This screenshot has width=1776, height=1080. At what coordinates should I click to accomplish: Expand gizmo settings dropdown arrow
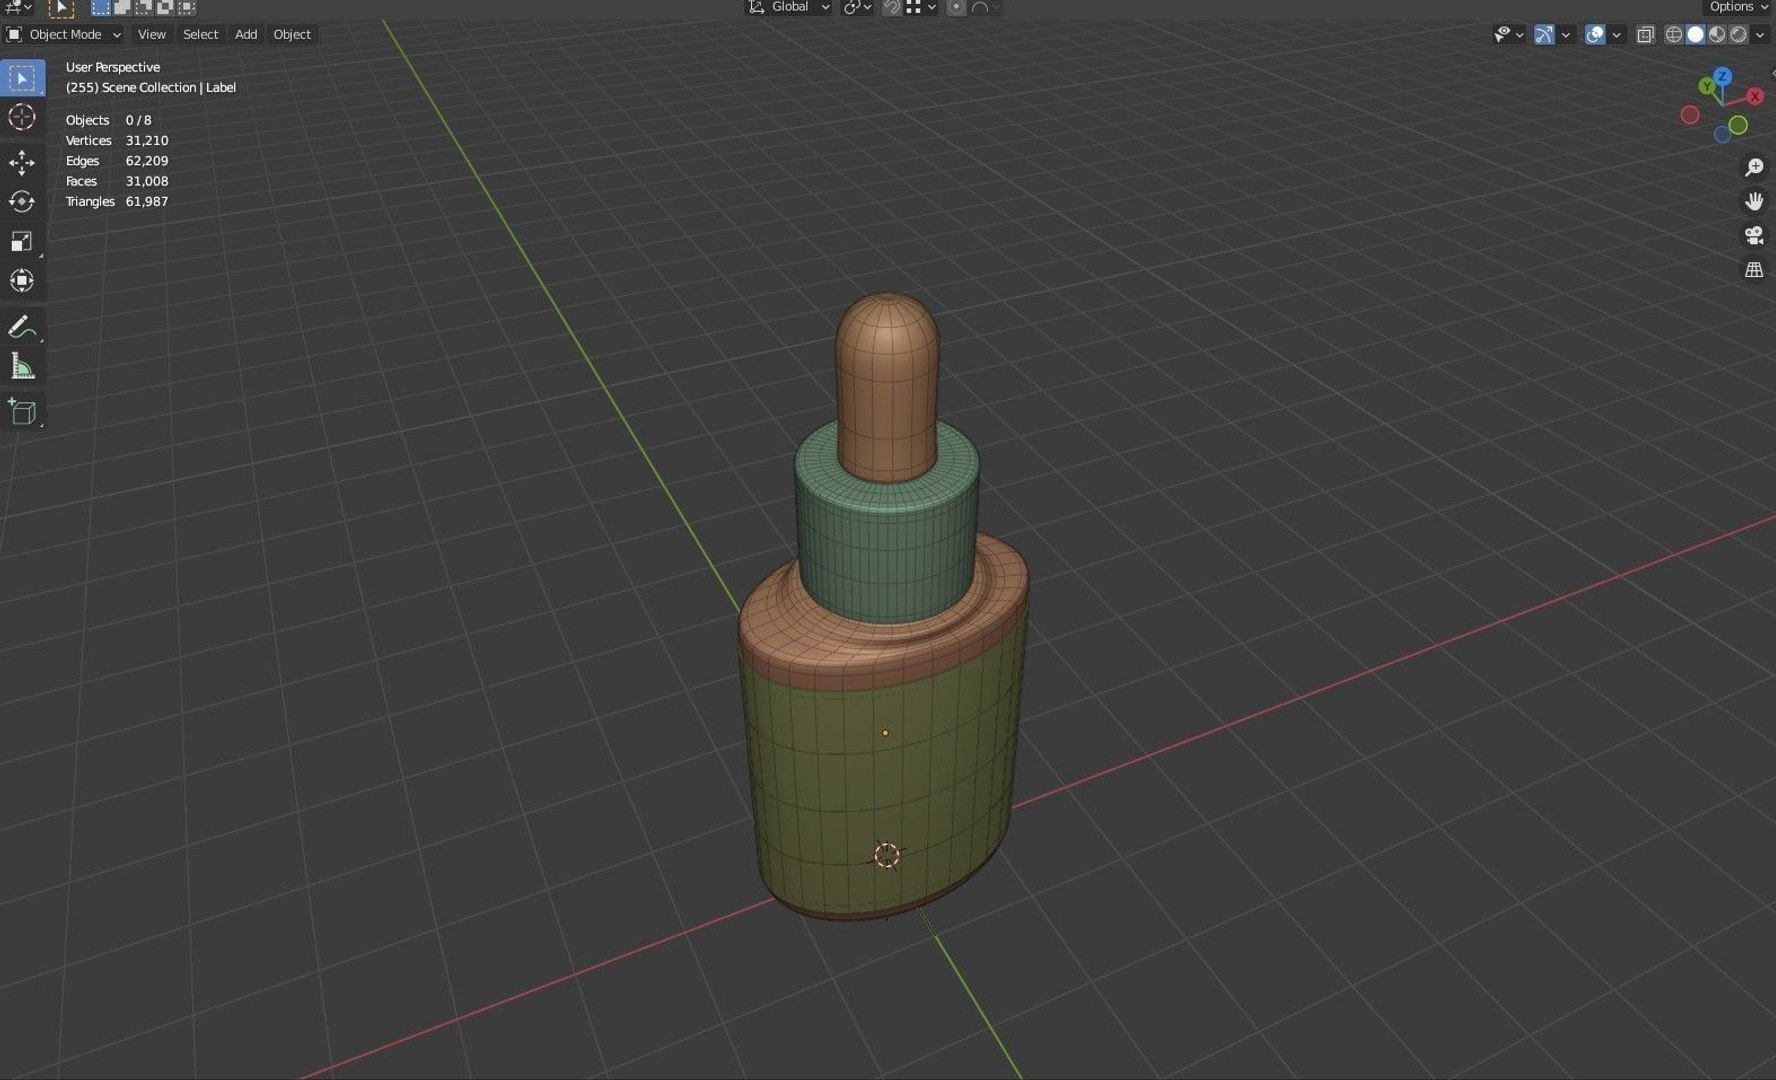pyautogui.click(x=1566, y=35)
